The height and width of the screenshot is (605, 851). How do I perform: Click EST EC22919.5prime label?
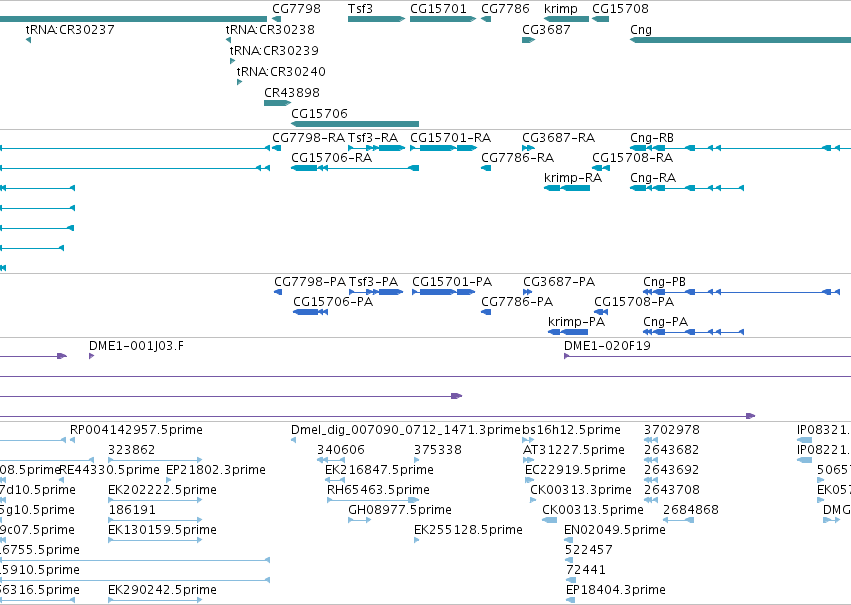point(575,470)
